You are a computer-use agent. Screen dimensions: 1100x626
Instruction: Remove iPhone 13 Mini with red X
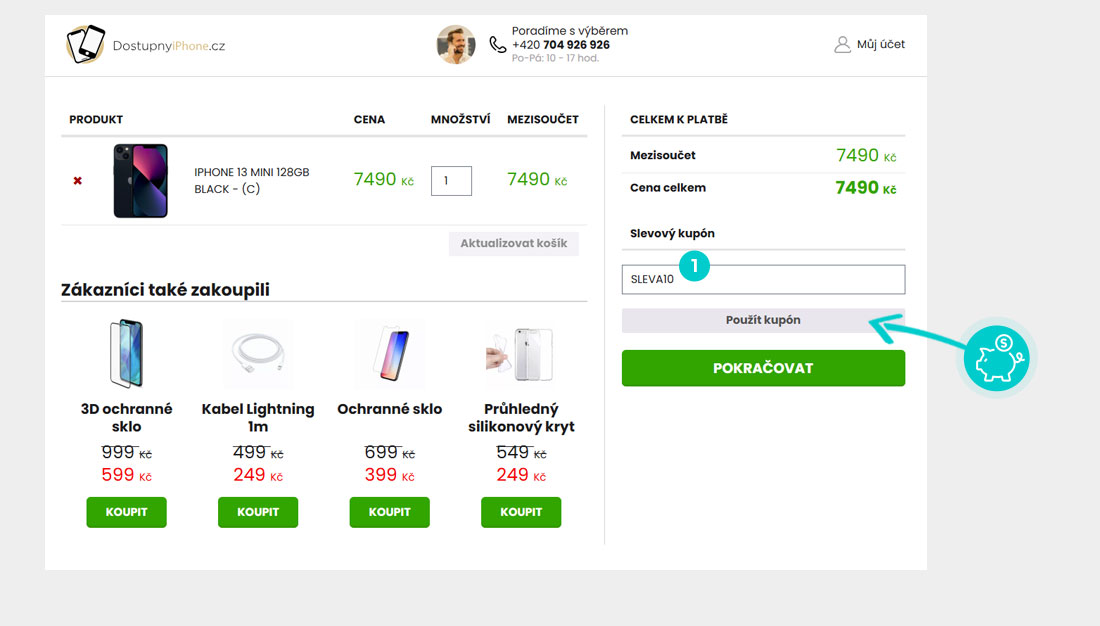[x=78, y=181]
